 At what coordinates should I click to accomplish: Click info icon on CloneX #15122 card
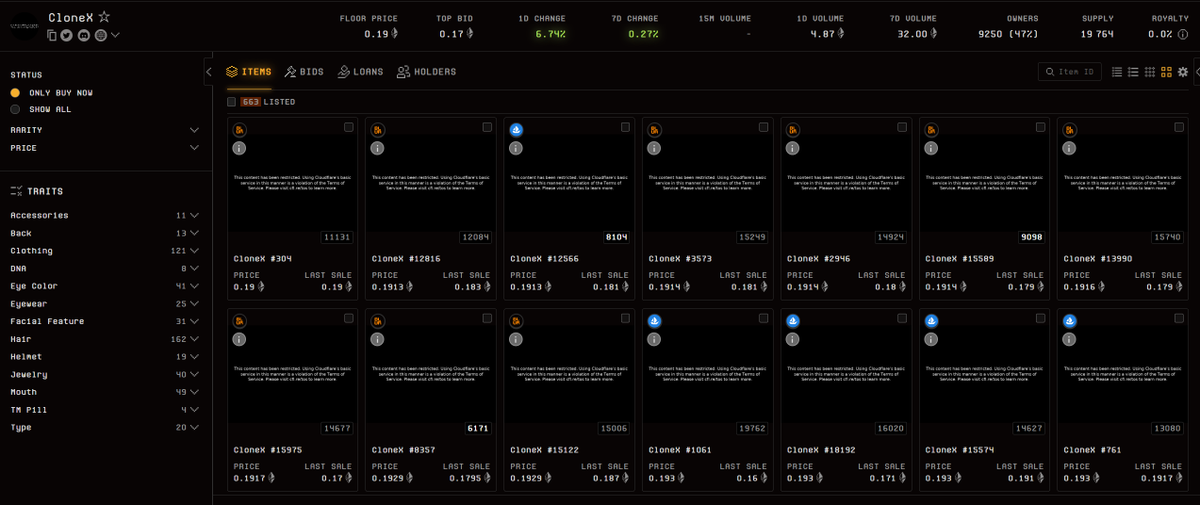pos(516,339)
